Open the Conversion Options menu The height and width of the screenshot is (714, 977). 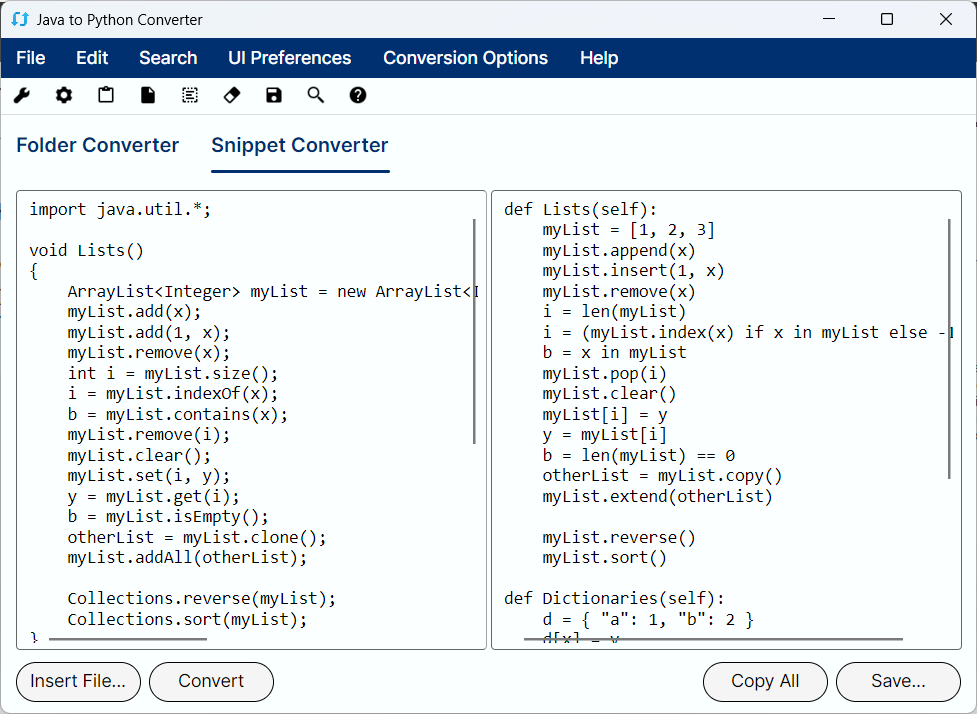coord(465,58)
